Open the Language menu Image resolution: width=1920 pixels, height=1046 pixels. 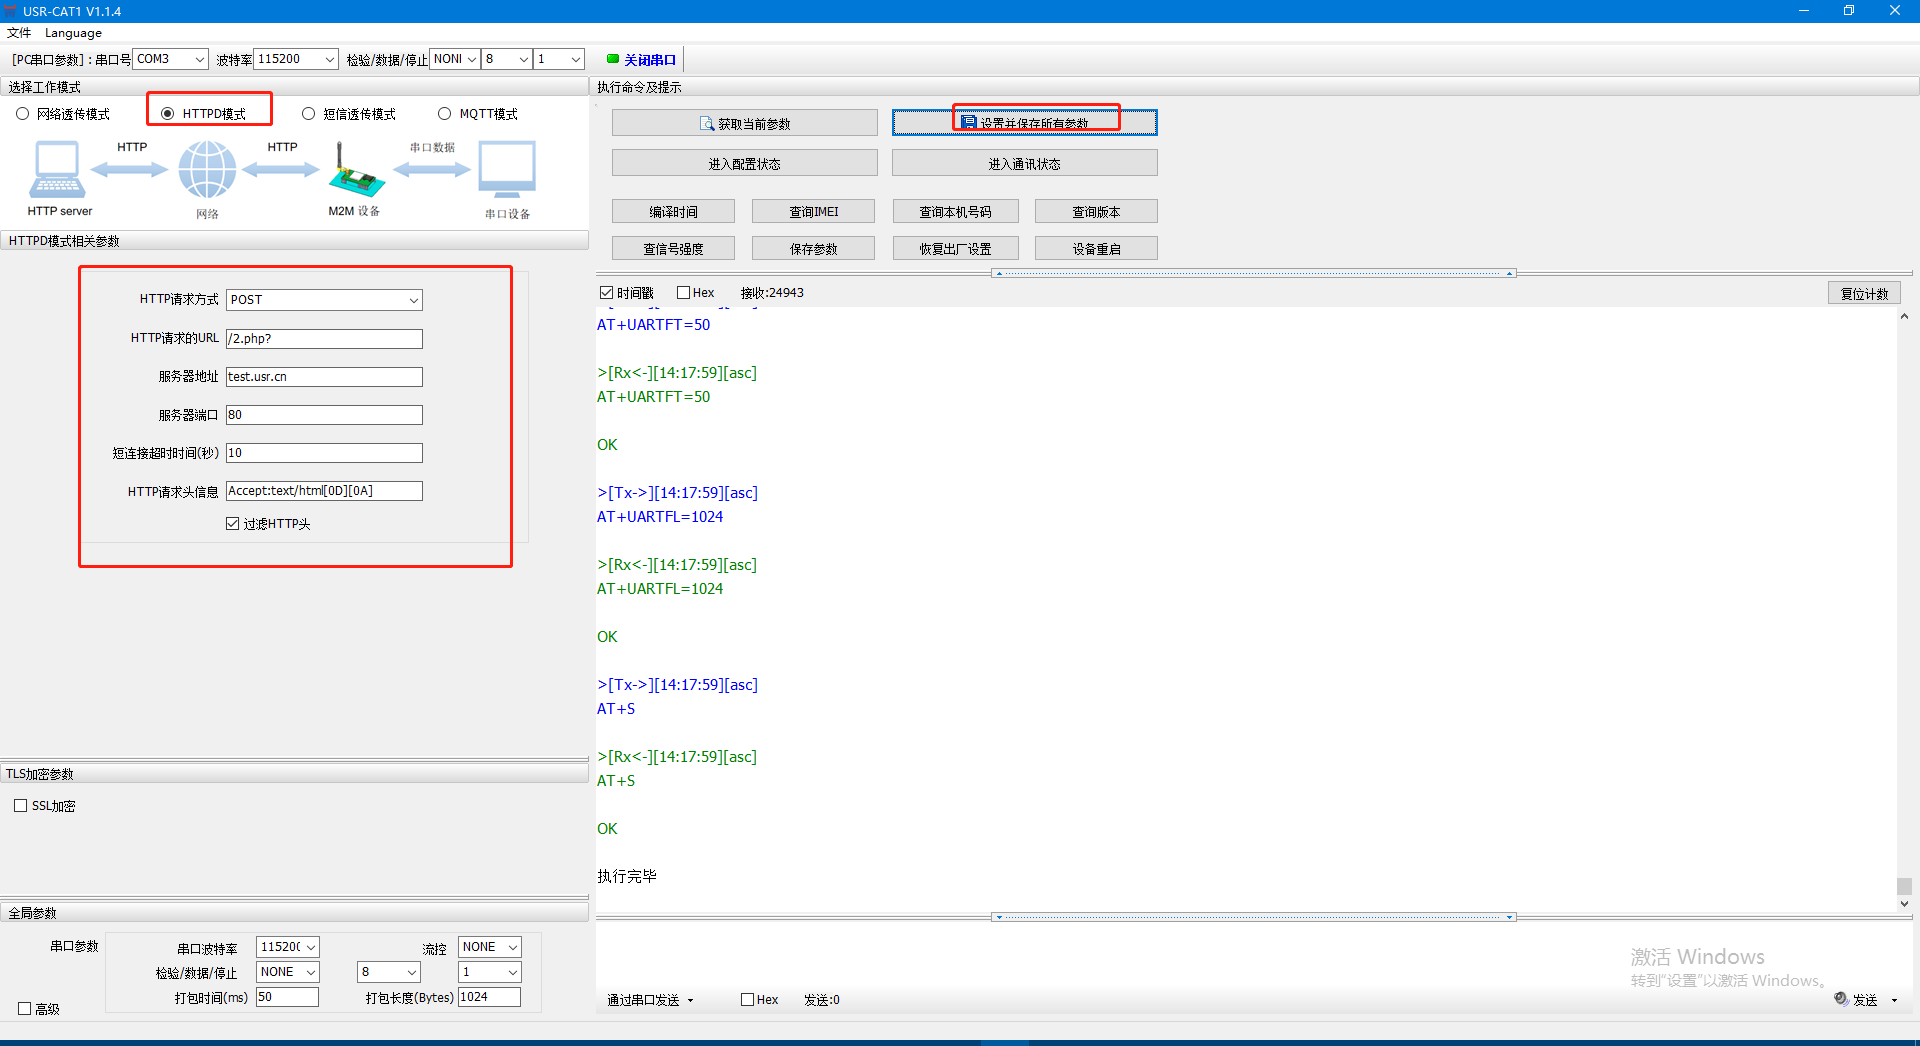pyautogui.click(x=73, y=33)
